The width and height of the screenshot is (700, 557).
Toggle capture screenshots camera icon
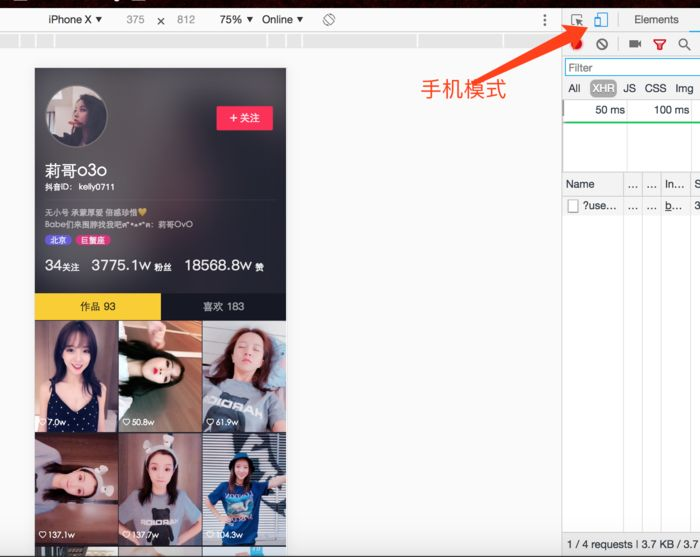(x=635, y=44)
